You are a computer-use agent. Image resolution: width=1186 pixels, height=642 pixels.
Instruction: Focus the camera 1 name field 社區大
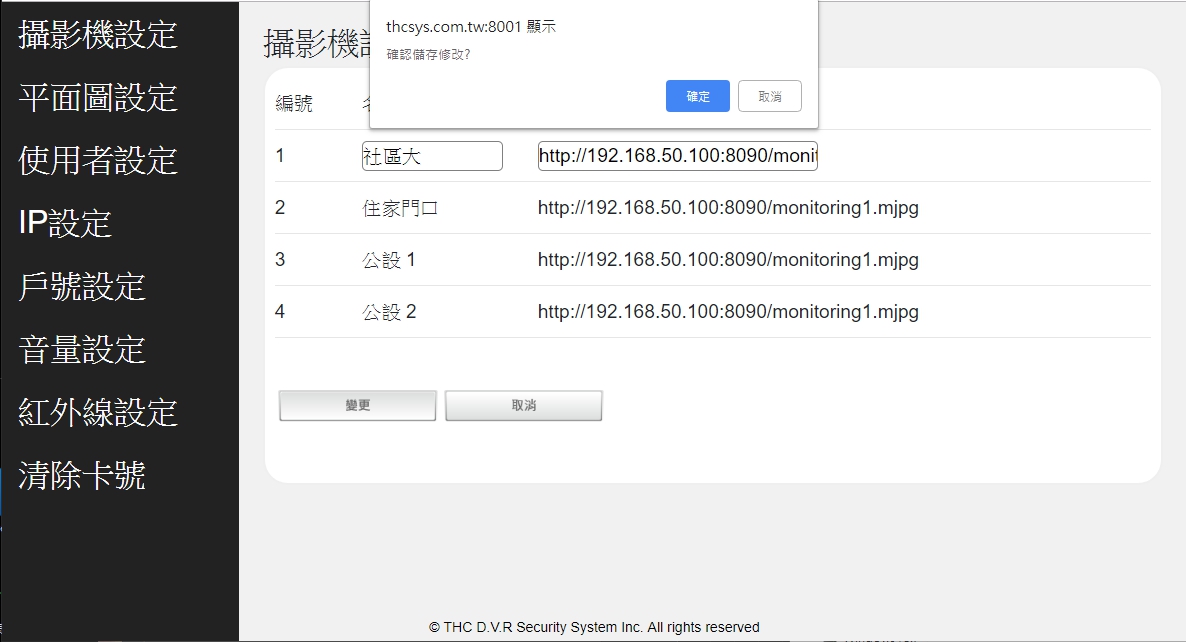point(432,156)
